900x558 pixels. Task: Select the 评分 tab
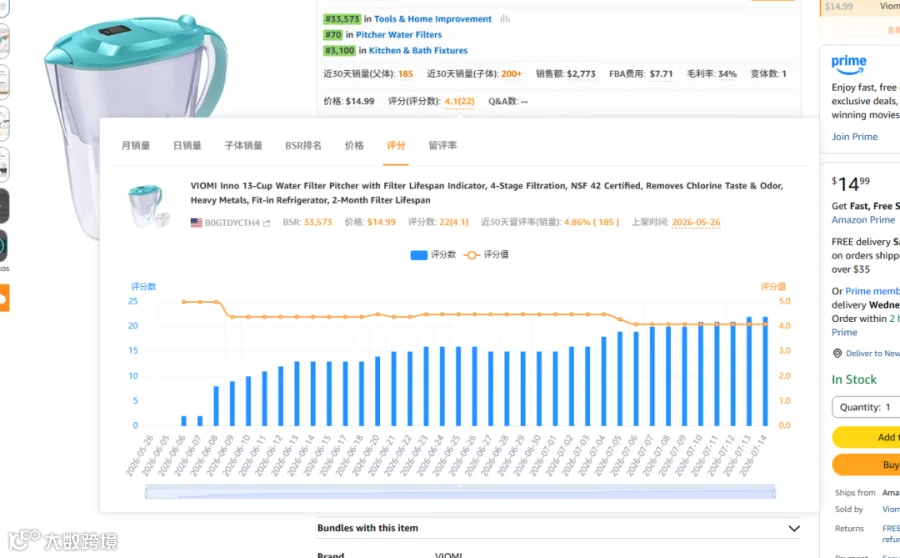(x=395, y=146)
